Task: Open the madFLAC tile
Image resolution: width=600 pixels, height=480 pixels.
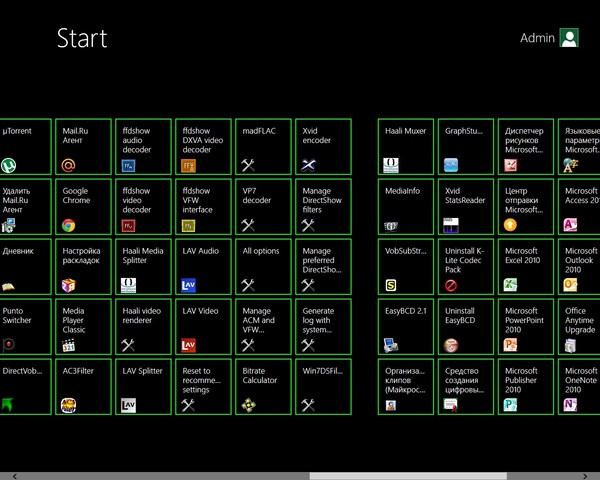Action: (264, 147)
